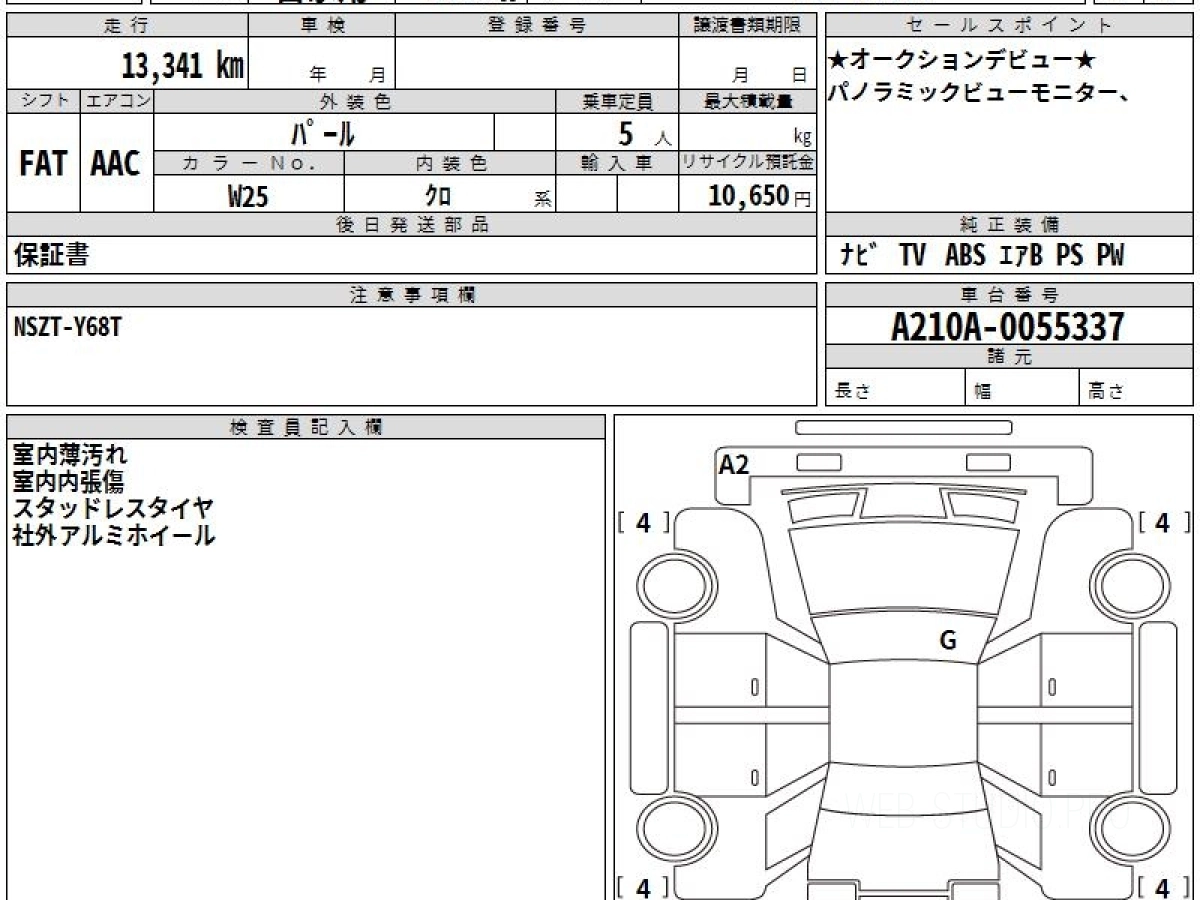
Task: Click the 譲渡書類期限 header
Action: point(747,26)
